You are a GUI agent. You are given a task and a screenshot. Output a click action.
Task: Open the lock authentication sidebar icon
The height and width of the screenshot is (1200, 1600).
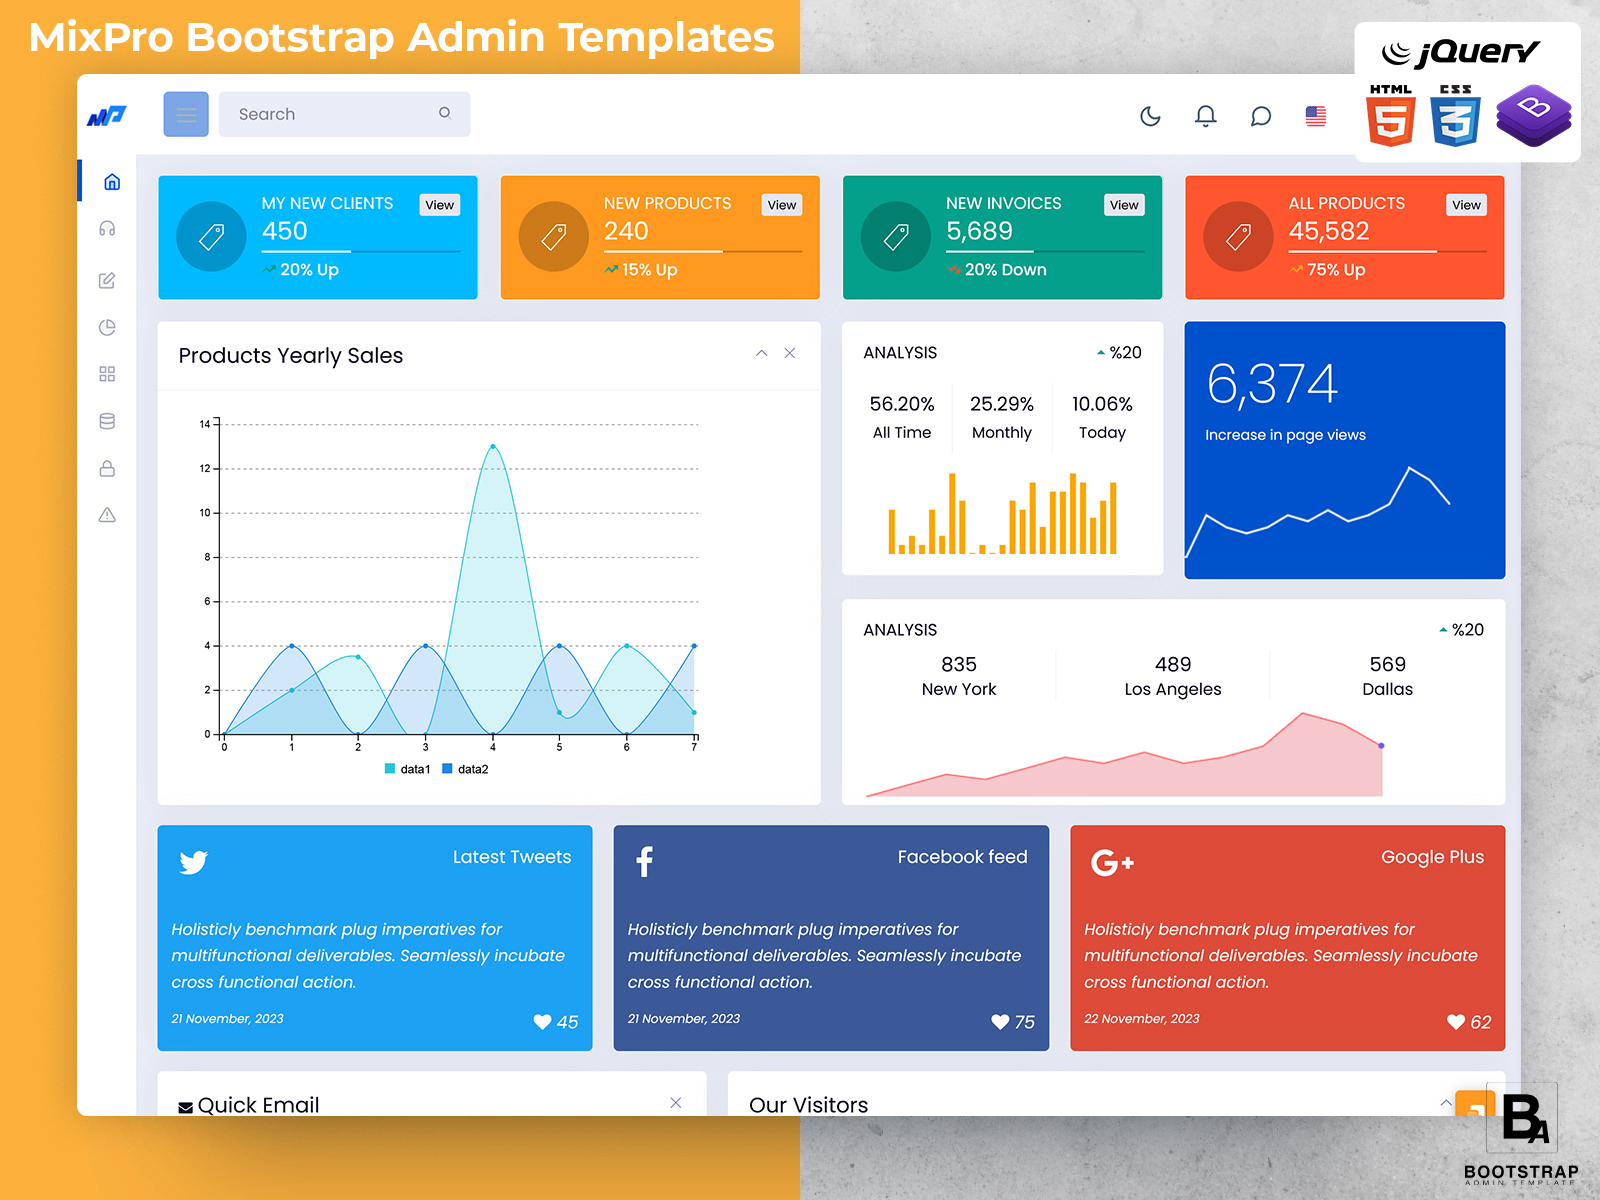point(107,468)
